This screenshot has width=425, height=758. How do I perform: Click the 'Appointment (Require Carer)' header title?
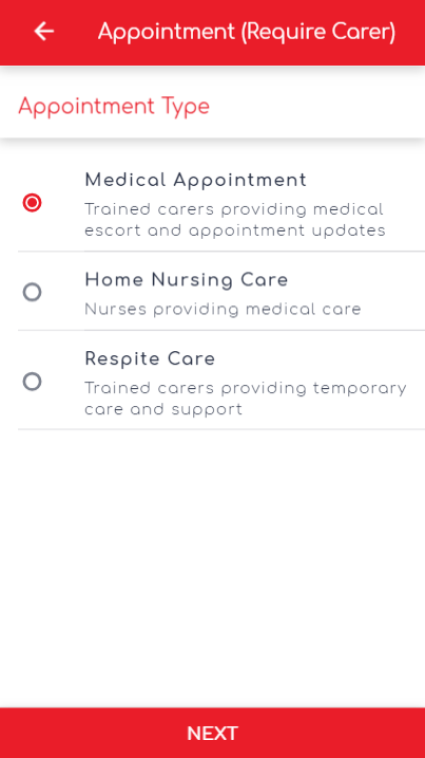(x=247, y=32)
